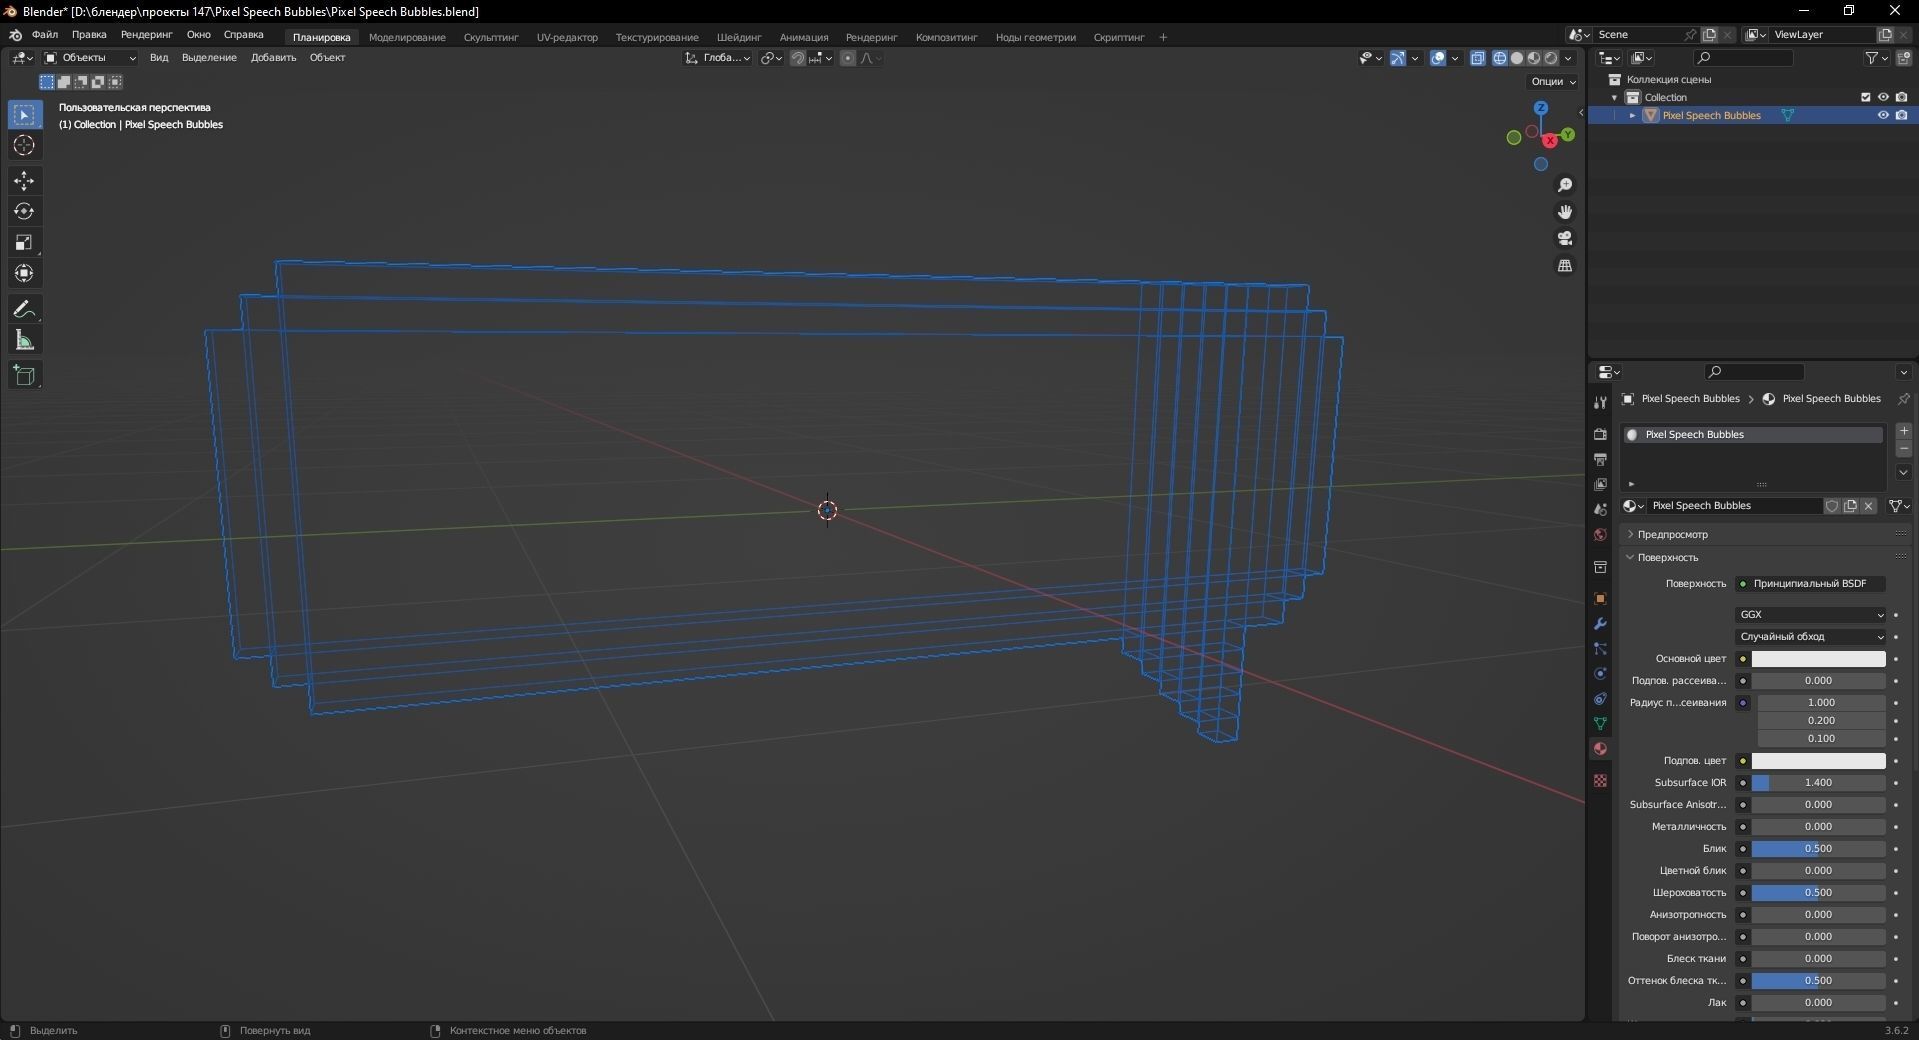Open the GGX distribution dropdown
The height and width of the screenshot is (1040, 1919).
(1811, 615)
